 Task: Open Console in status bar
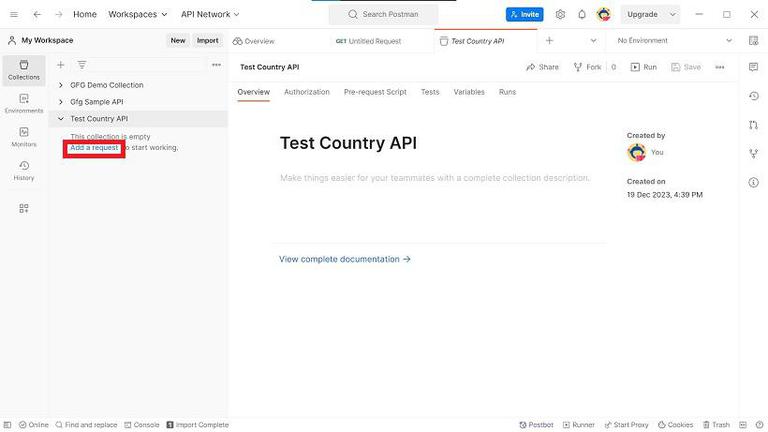click(142, 425)
